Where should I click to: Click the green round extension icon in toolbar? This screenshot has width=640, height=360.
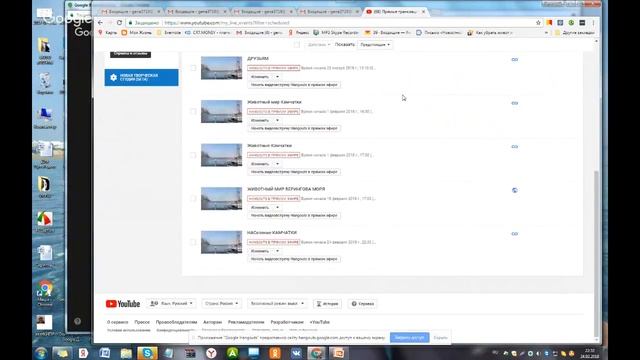pos(571,23)
